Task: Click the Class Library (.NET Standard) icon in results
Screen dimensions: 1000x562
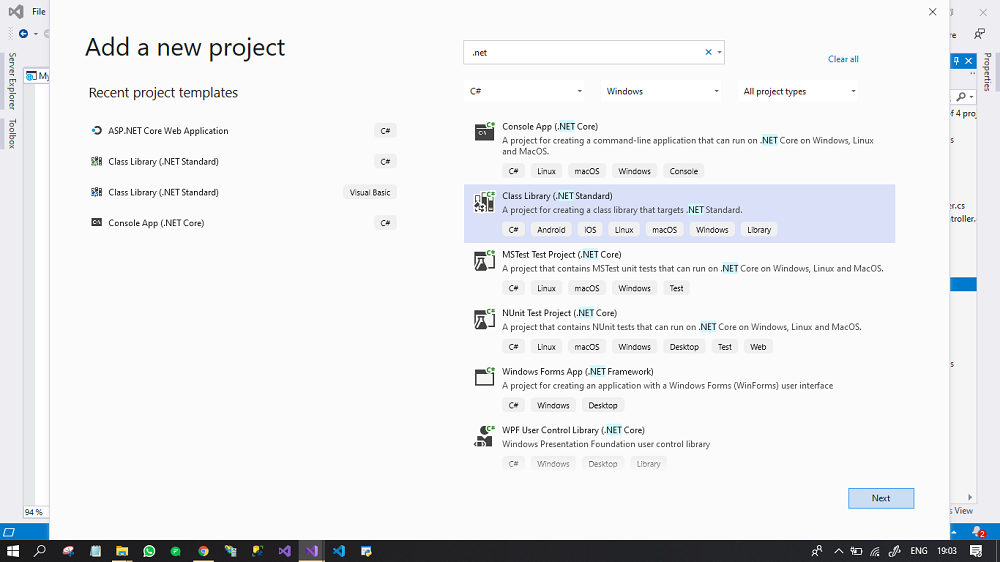Action: click(x=484, y=202)
